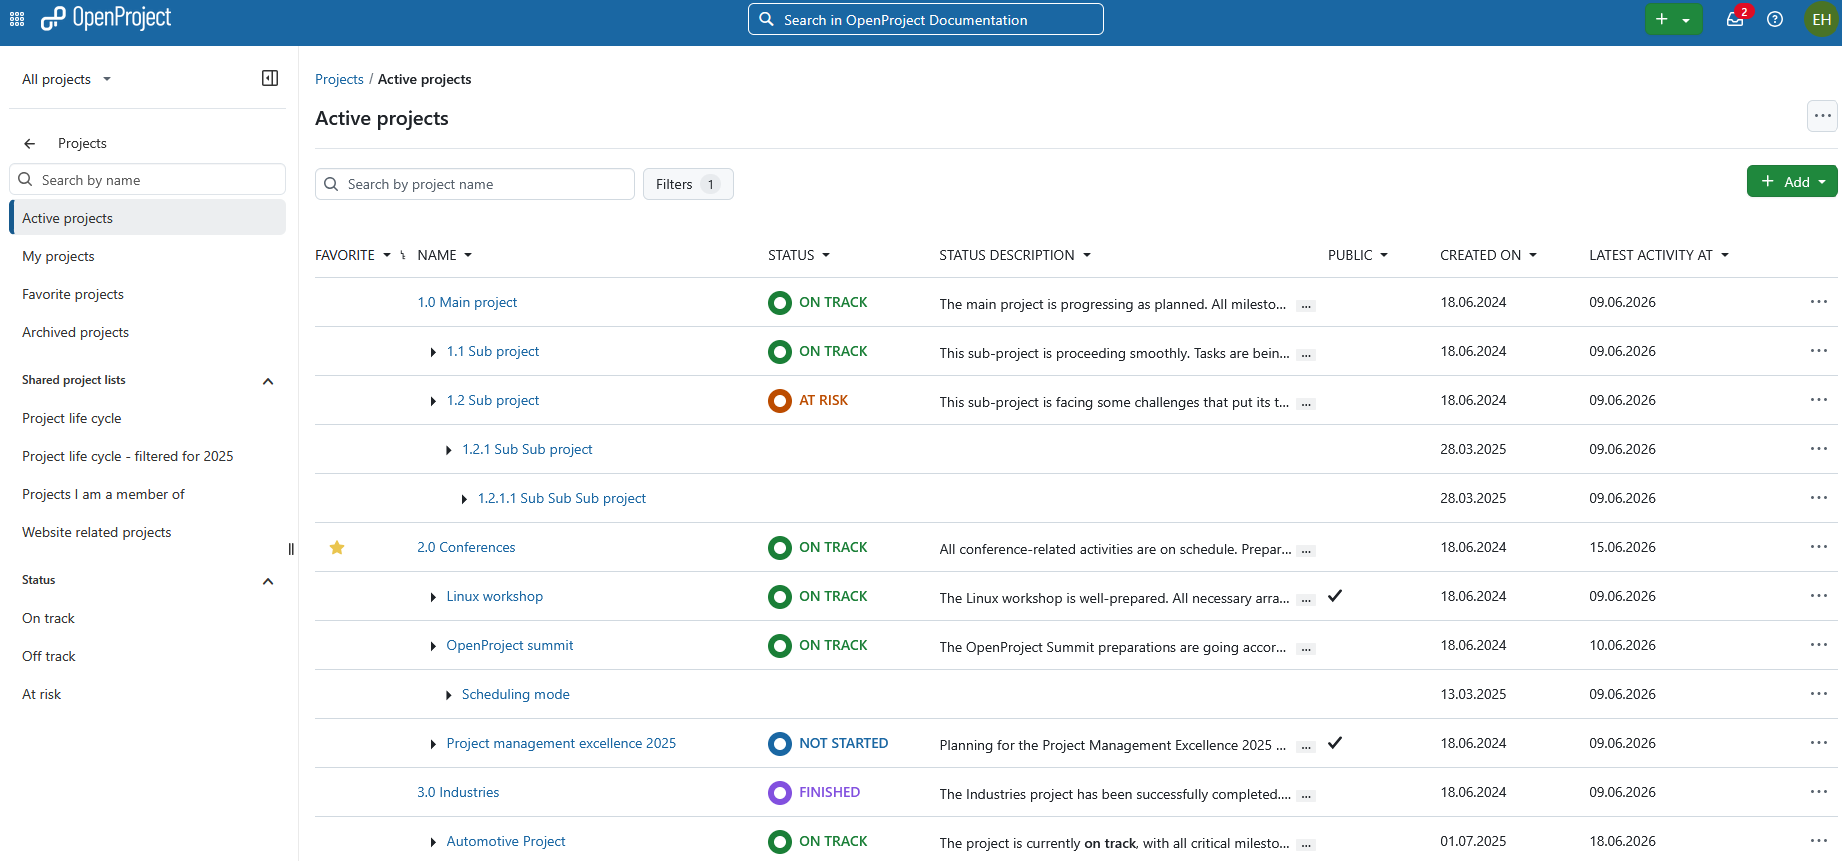
Task: Open row actions for Linux workshop
Action: tap(1819, 596)
